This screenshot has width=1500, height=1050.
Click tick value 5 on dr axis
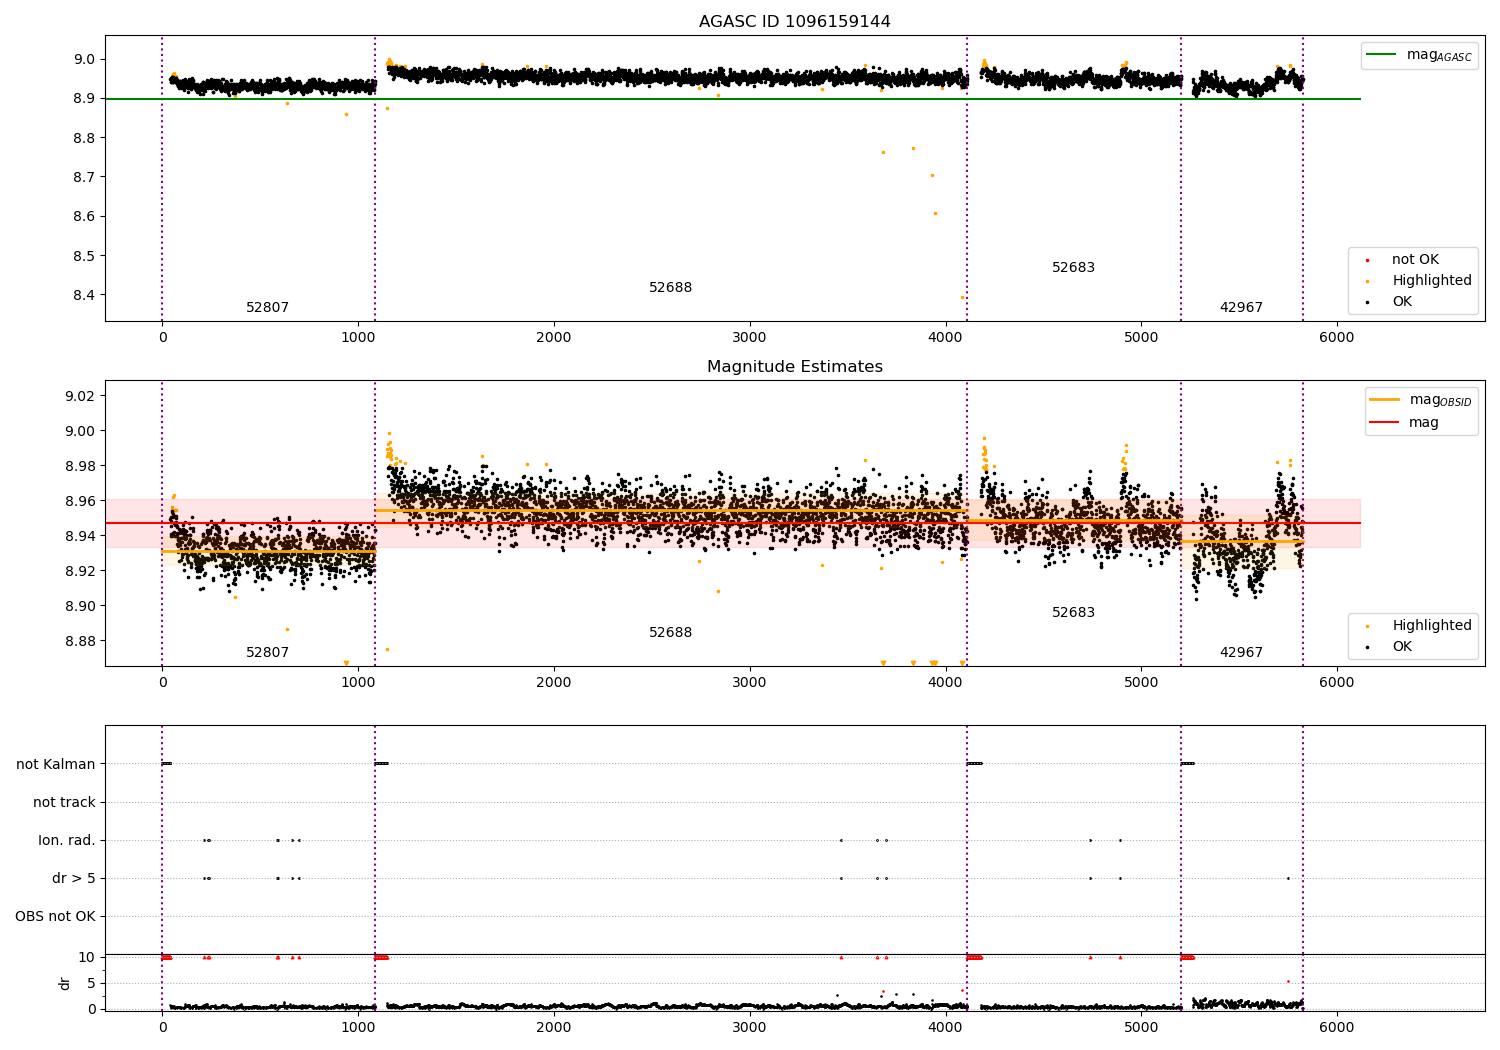pyautogui.click(x=92, y=983)
